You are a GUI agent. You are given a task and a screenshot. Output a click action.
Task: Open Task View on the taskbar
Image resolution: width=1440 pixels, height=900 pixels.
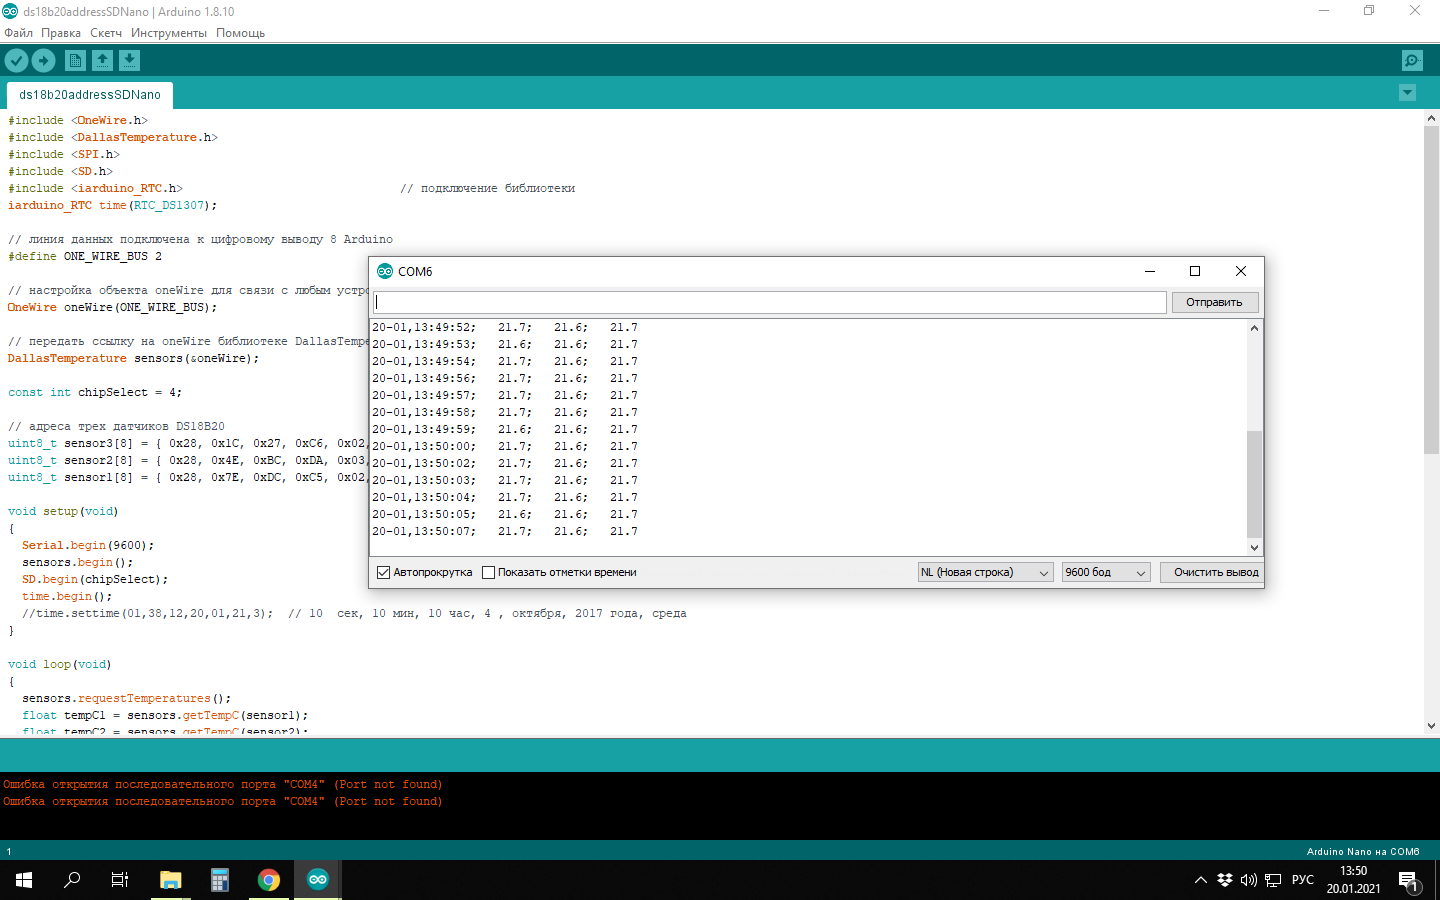pos(120,880)
